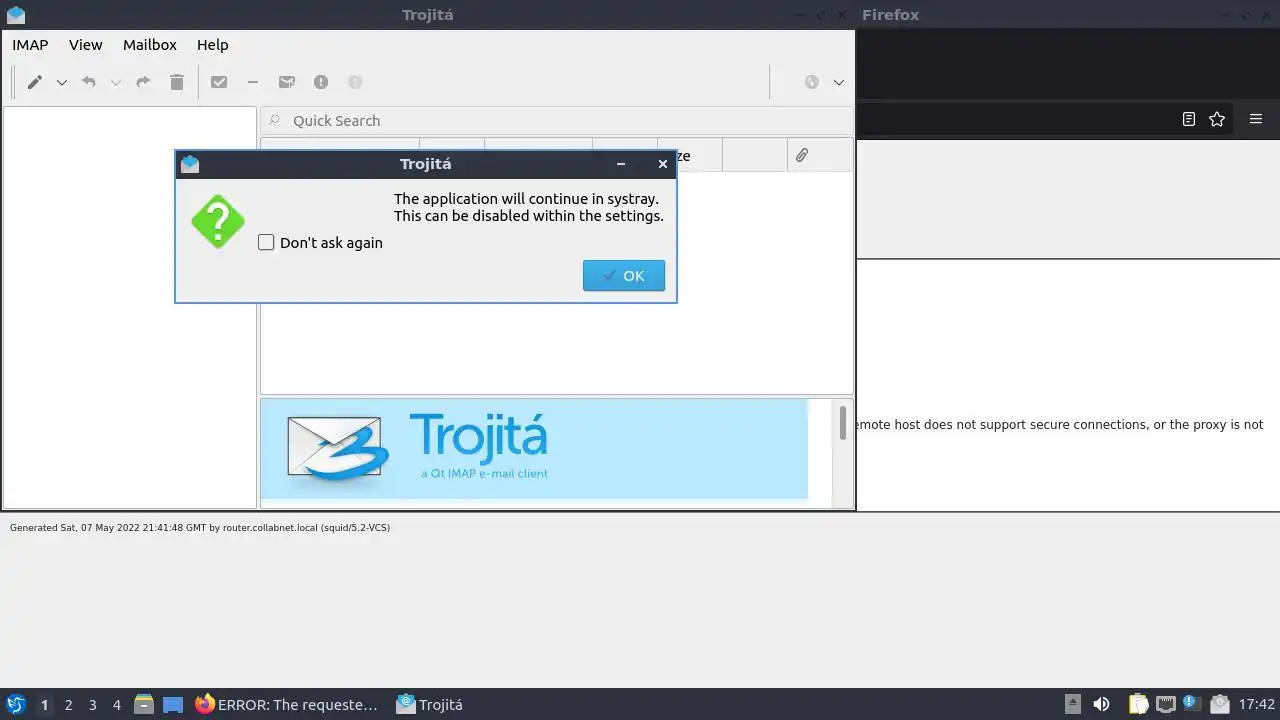Open the View menu
The width and height of the screenshot is (1280, 720).
click(x=86, y=44)
